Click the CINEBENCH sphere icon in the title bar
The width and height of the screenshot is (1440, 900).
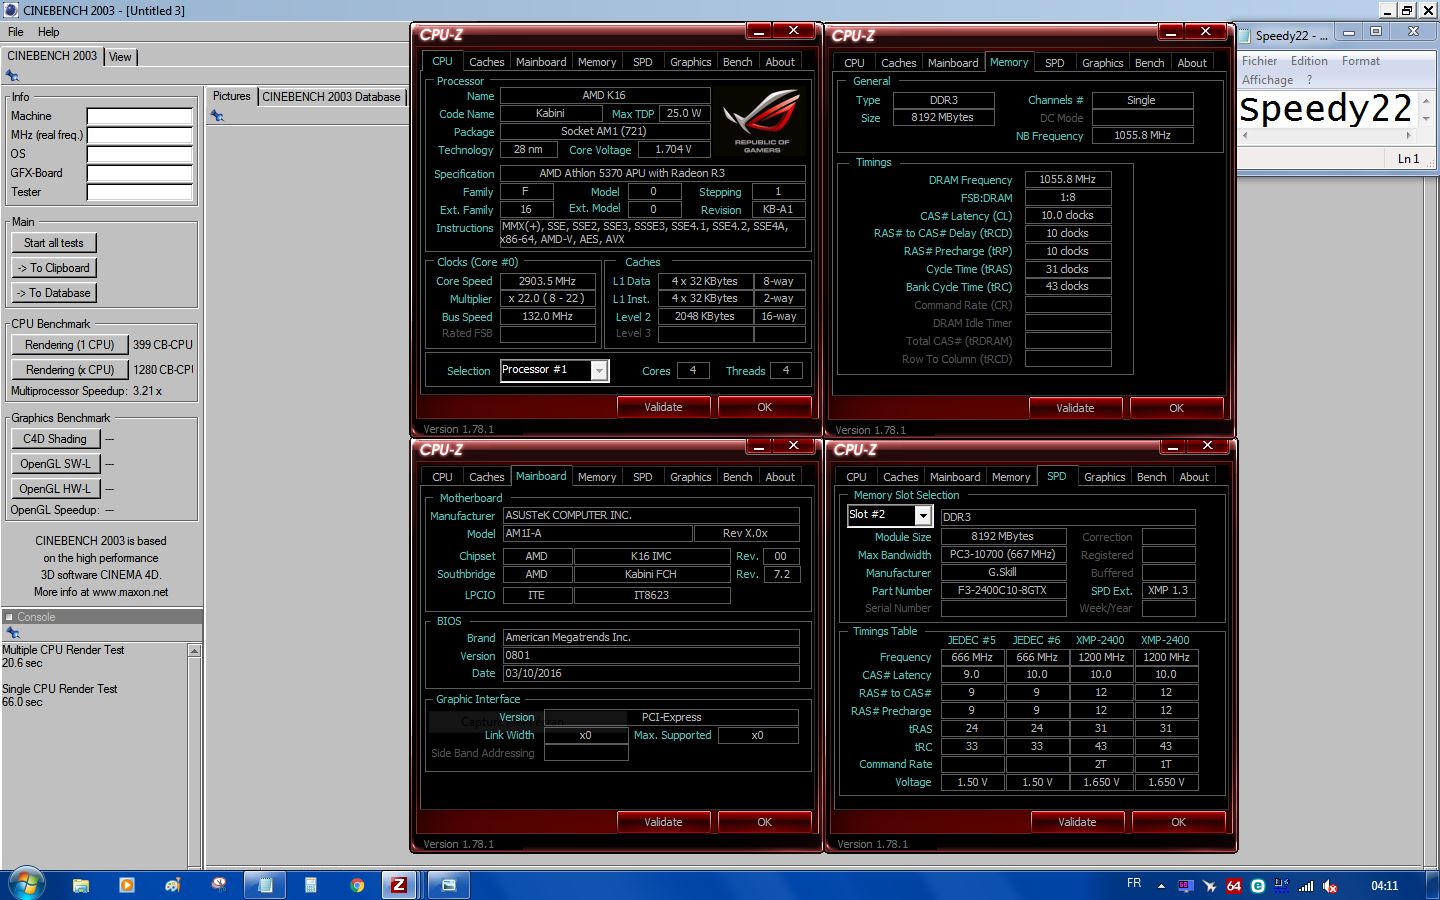(11, 10)
